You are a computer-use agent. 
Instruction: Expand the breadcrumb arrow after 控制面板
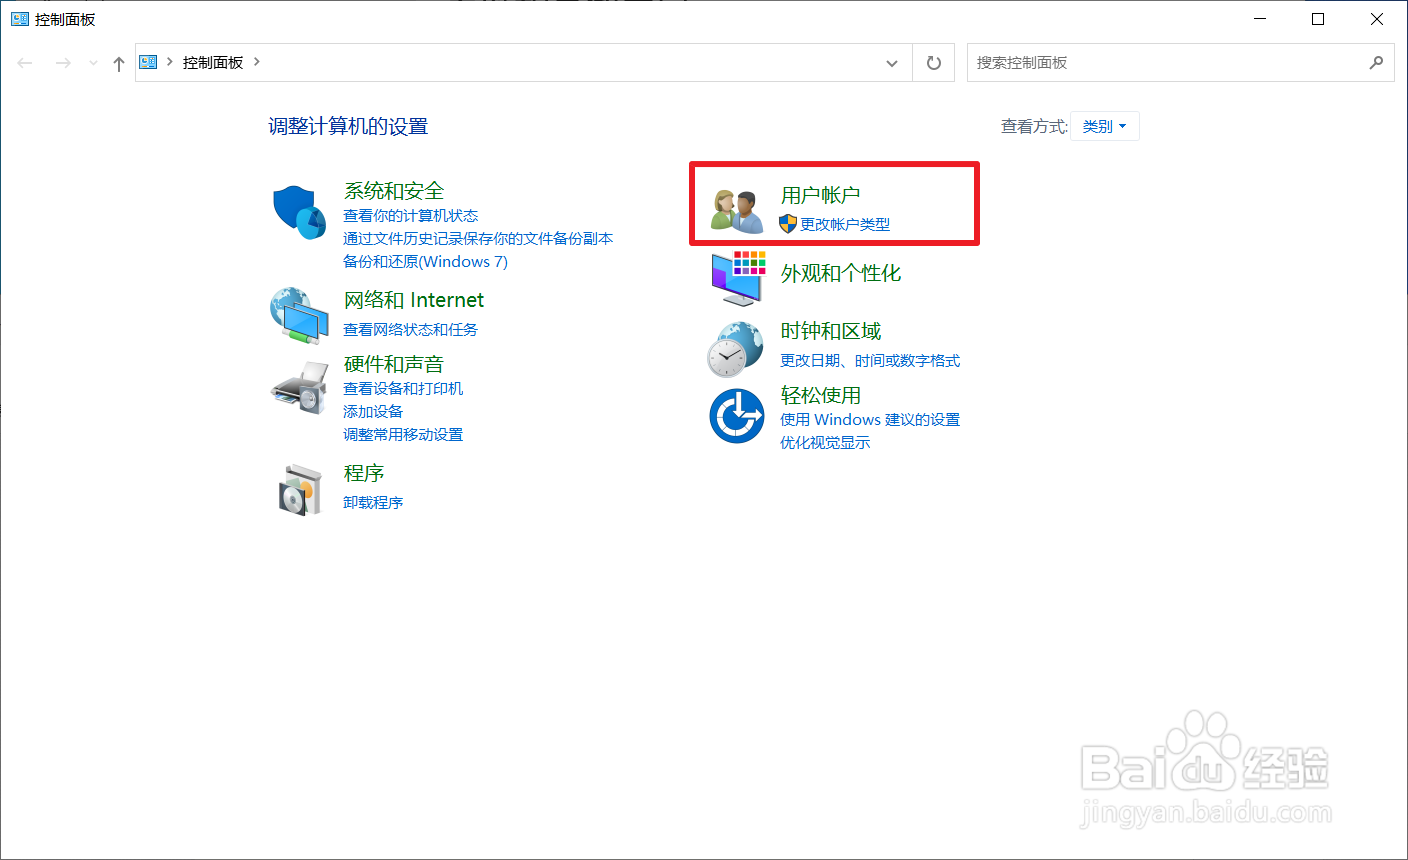258,62
